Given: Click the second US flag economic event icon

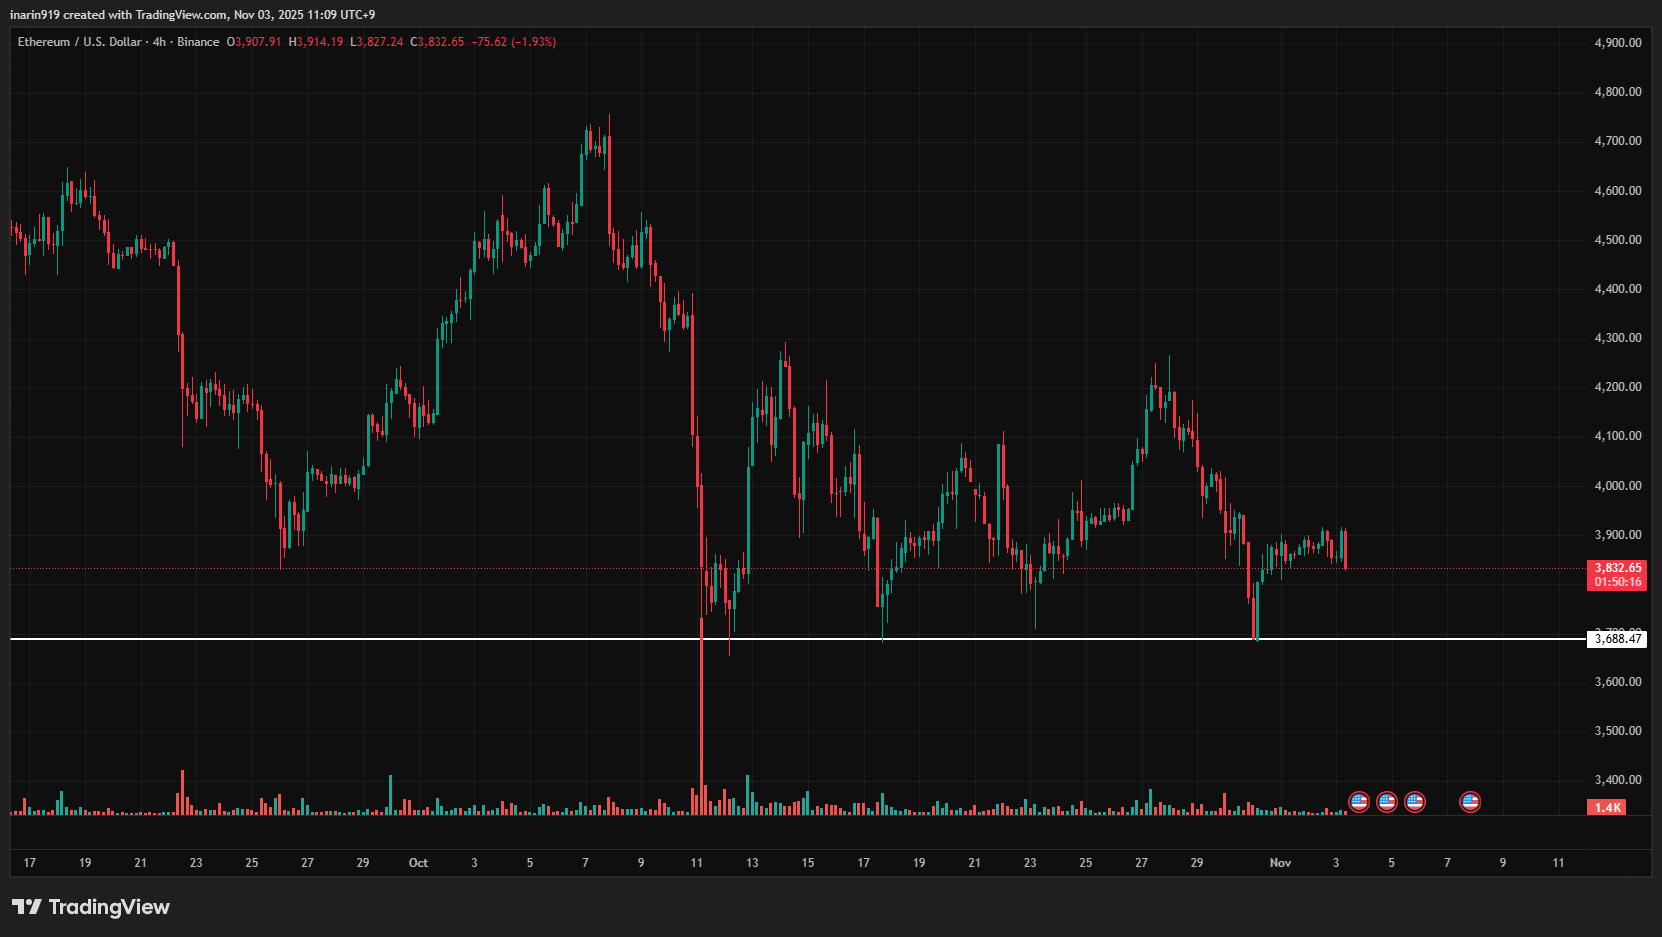Looking at the screenshot, I should point(1386,801).
